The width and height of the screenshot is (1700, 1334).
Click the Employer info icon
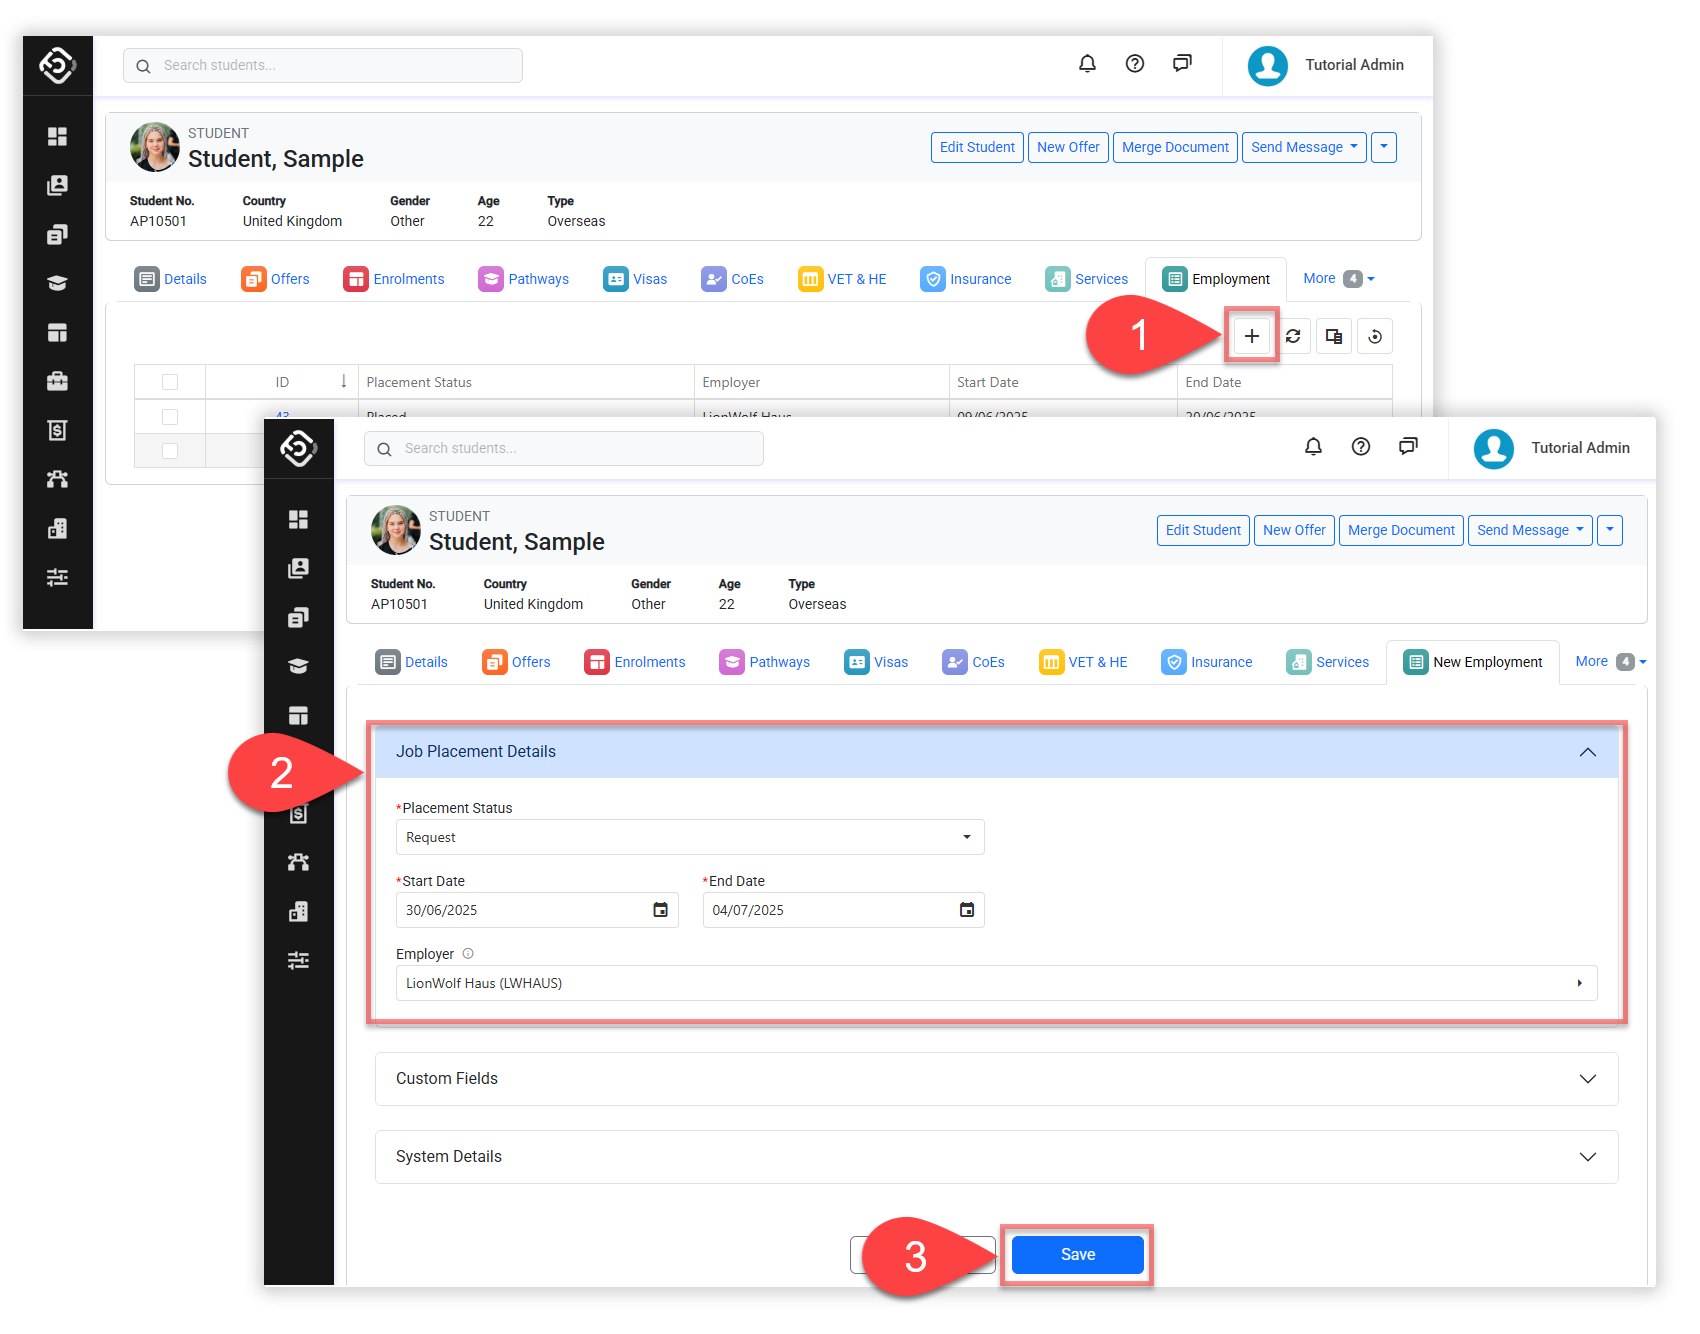click(468, 954)
